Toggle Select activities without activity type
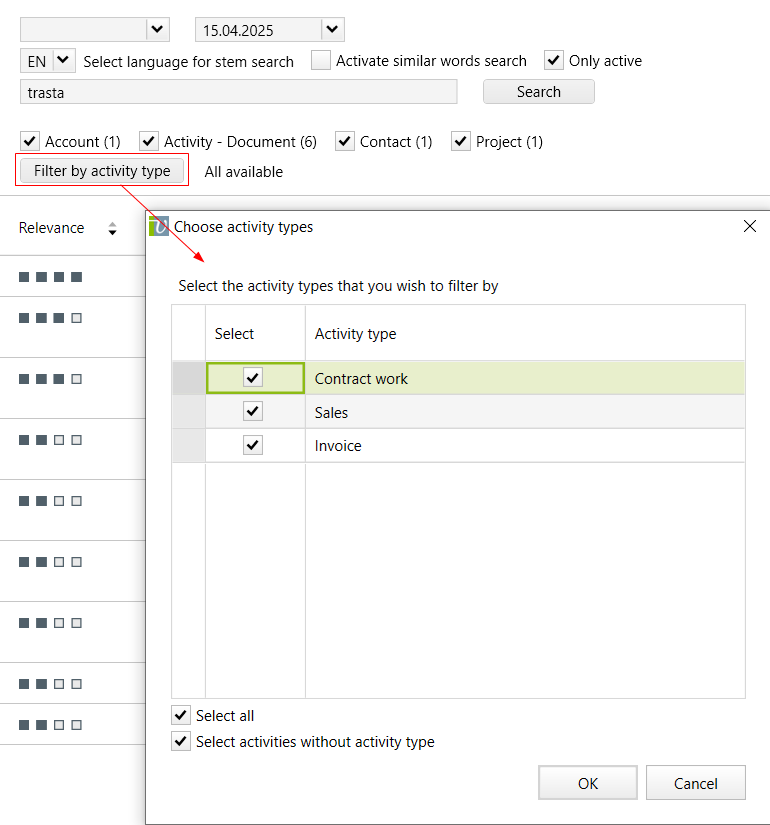The height and width of the screenshot is (825, 770). (181, 742)
